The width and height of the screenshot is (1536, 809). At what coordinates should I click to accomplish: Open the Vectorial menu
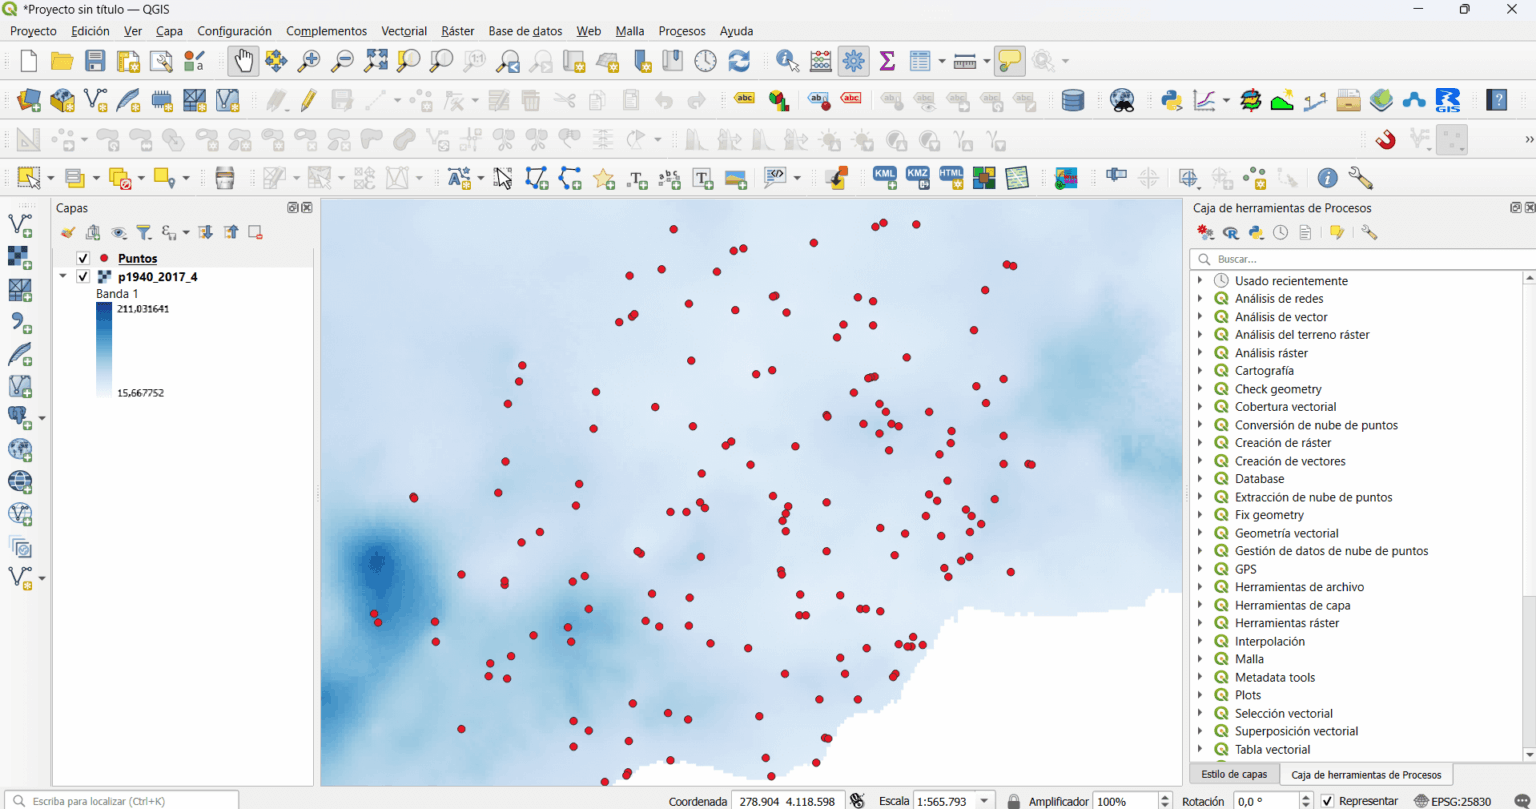click(404, 31)
